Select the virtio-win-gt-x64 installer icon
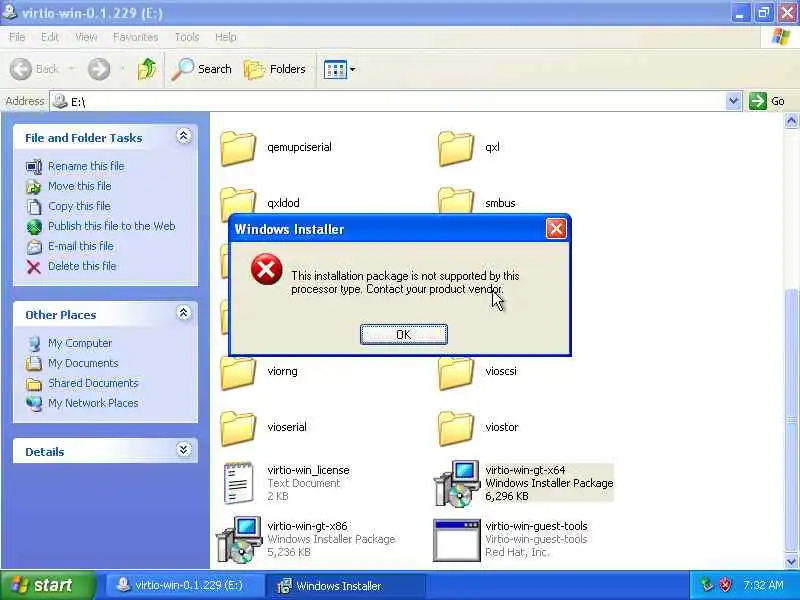Image resolution: width=800 pixels, height=600 pixels. coord(457,484)
